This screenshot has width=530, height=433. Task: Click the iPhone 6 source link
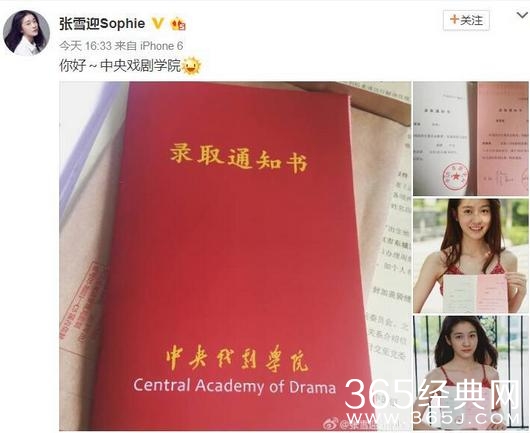tap(162, 46)
